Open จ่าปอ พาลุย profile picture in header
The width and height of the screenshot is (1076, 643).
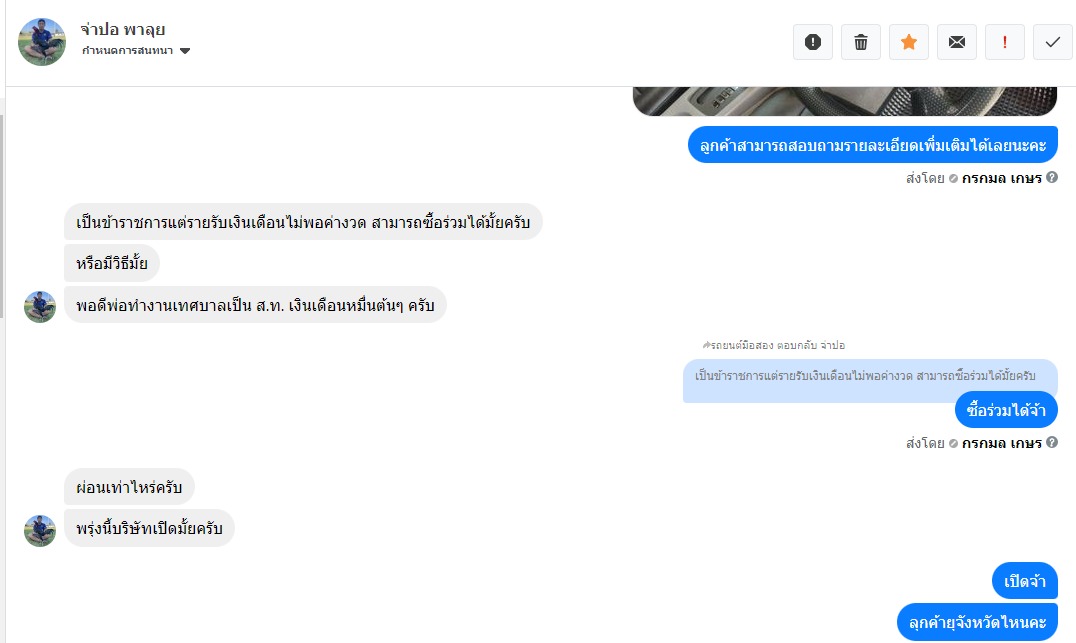tap(42, 42)
